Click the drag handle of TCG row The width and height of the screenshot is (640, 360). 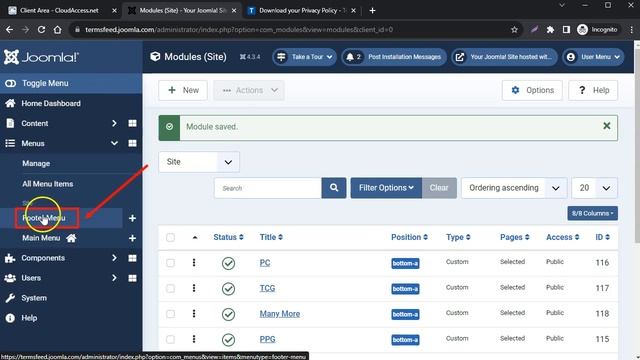[x=194, y=288]
